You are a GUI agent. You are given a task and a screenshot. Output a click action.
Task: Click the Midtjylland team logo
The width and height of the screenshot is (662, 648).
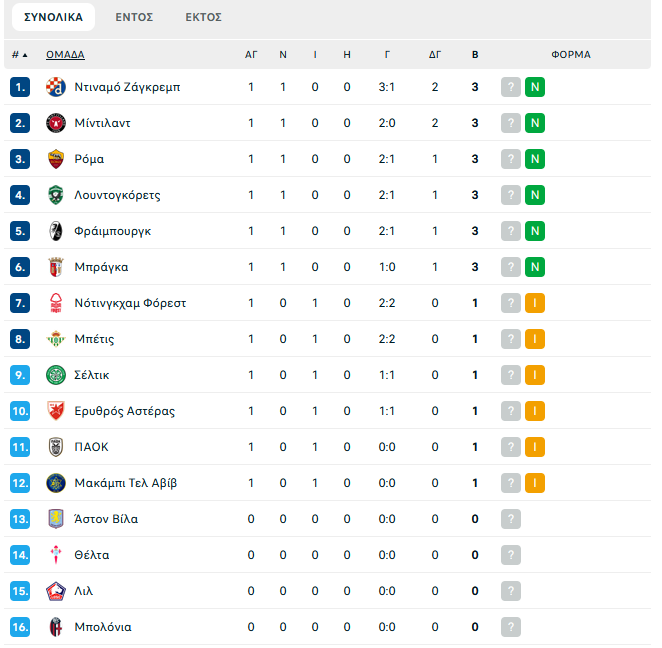[x=56, y=123]
